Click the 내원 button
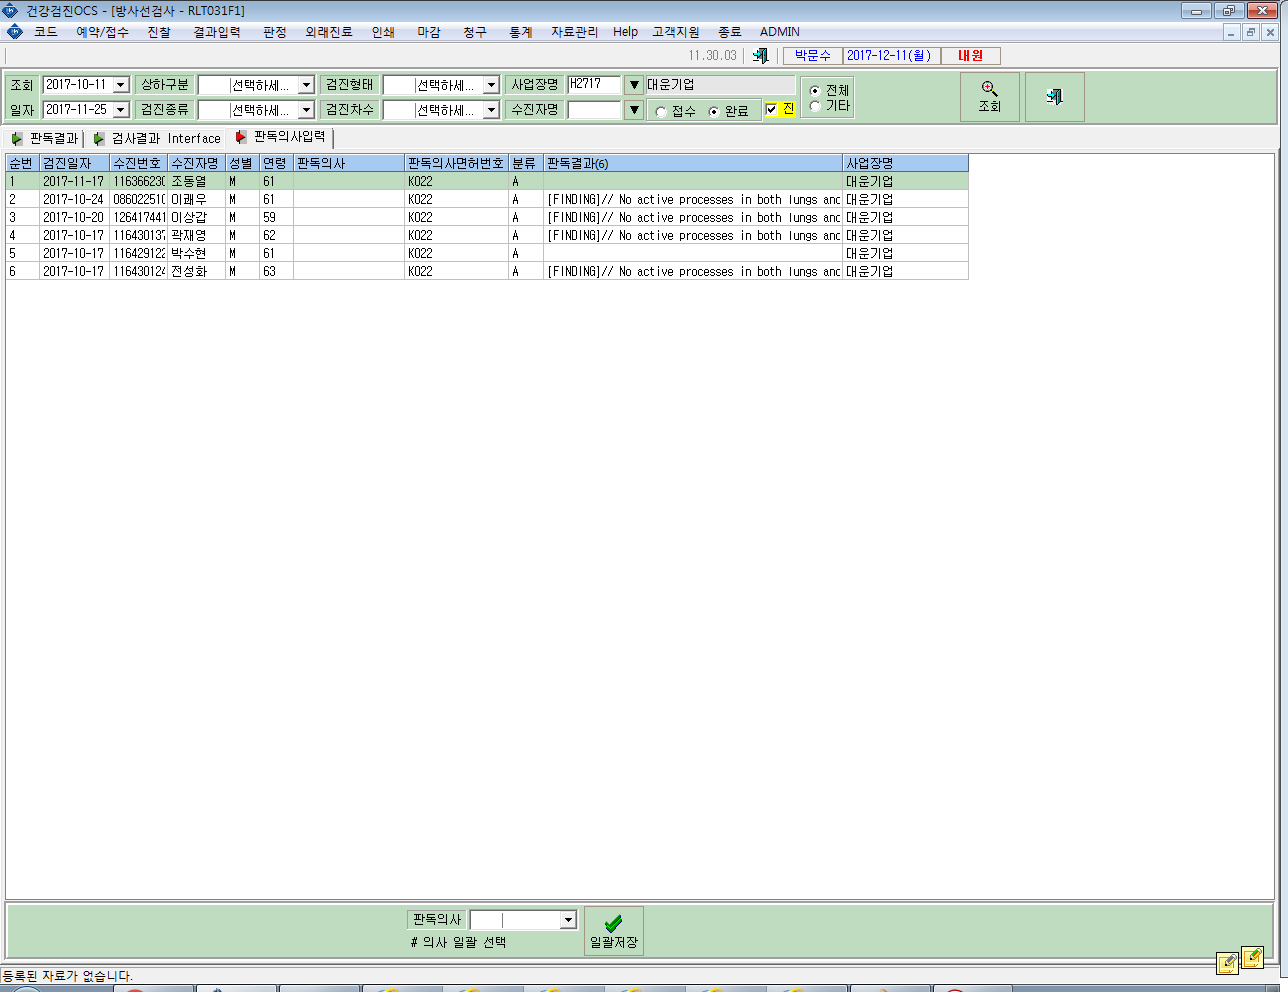 pos(971,56)
